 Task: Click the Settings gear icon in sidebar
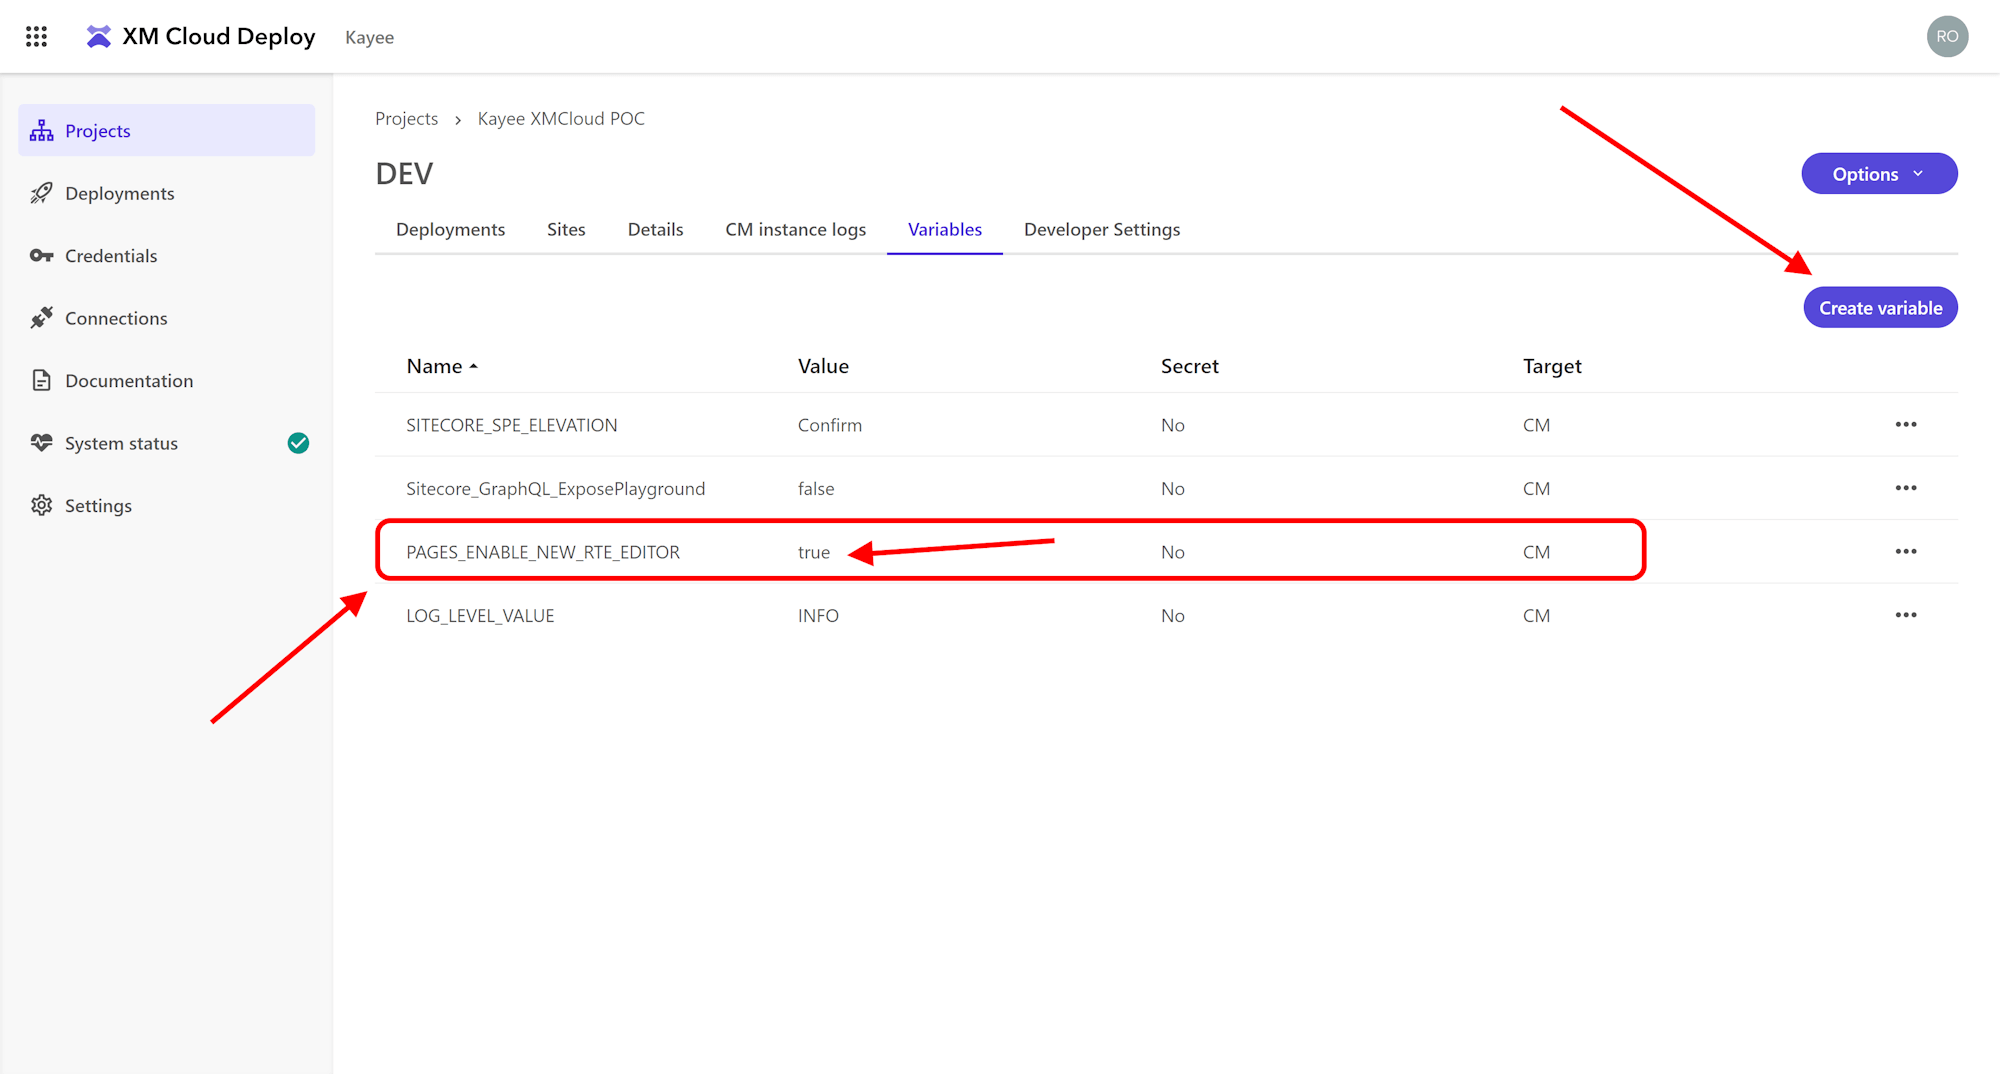point(41,506)
